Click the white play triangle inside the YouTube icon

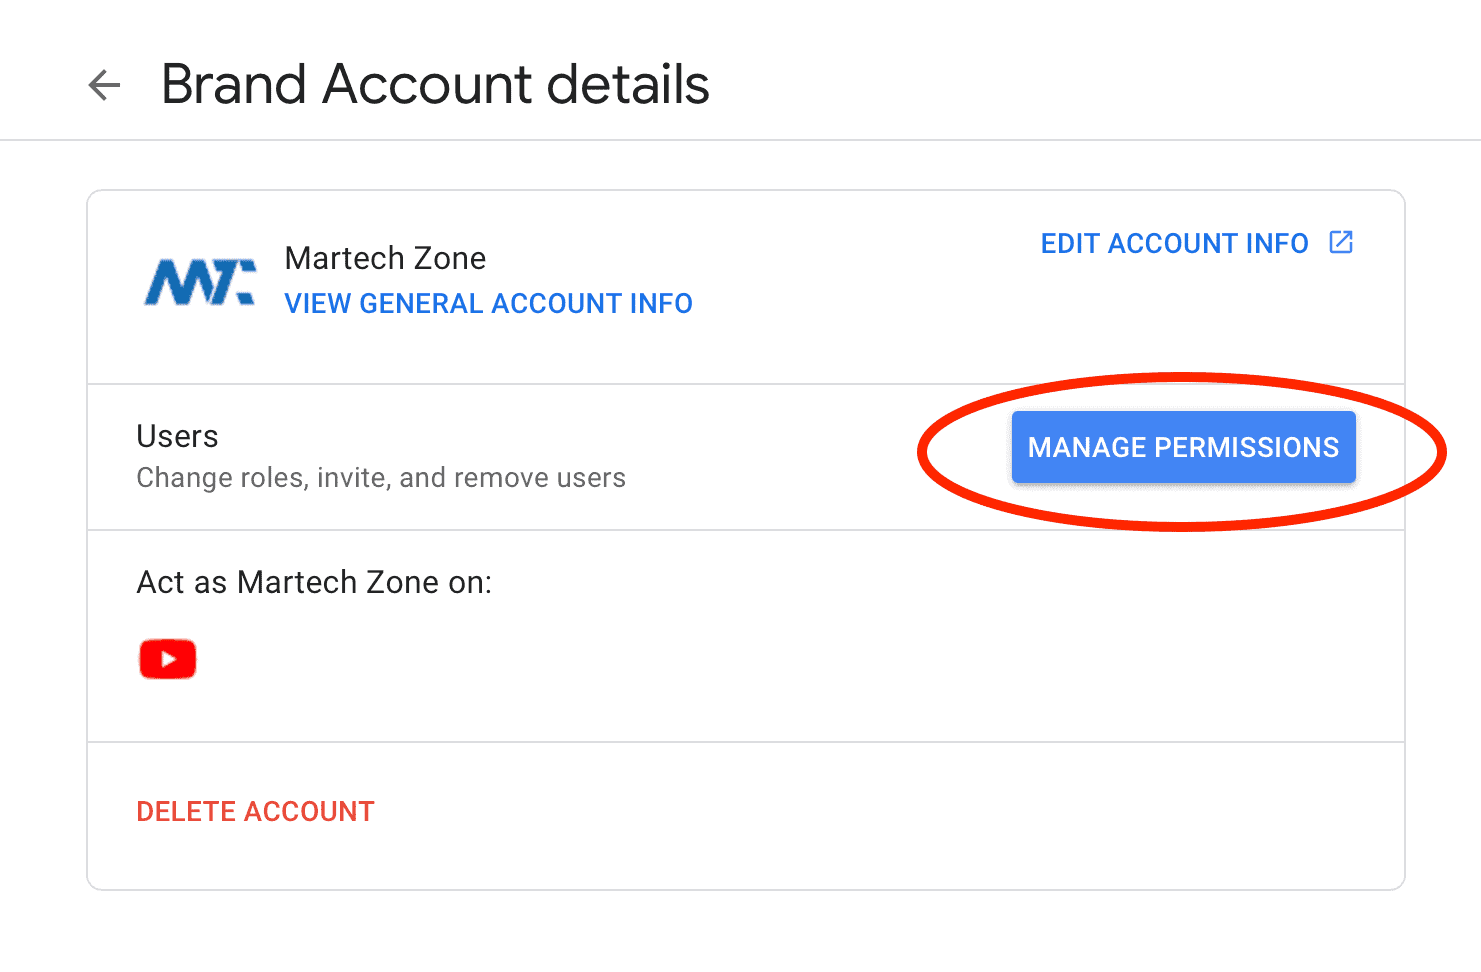[169, 659]
